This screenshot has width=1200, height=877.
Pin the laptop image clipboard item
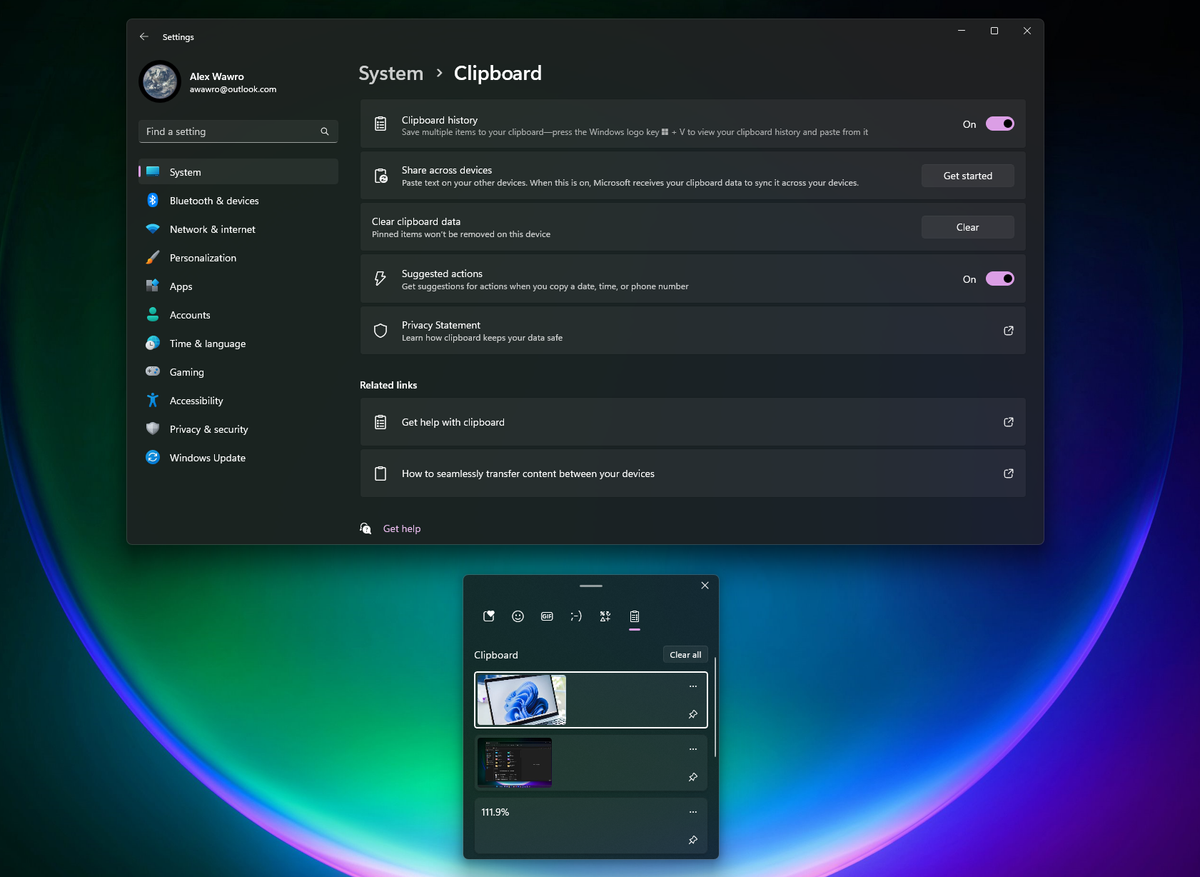[x=693, y=714]
